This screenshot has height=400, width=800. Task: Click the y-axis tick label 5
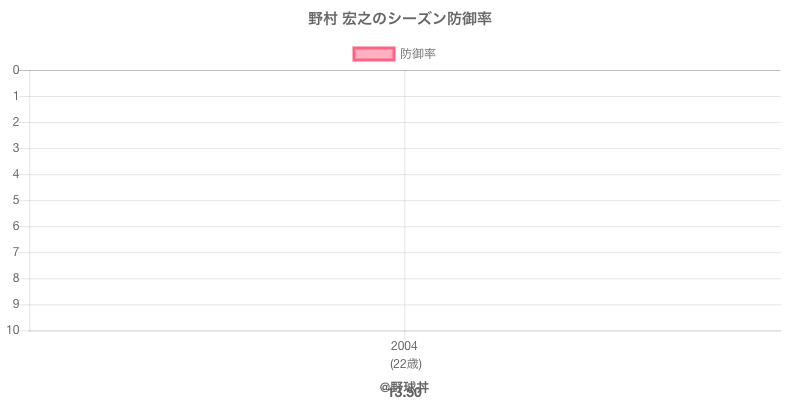(16, 200)
